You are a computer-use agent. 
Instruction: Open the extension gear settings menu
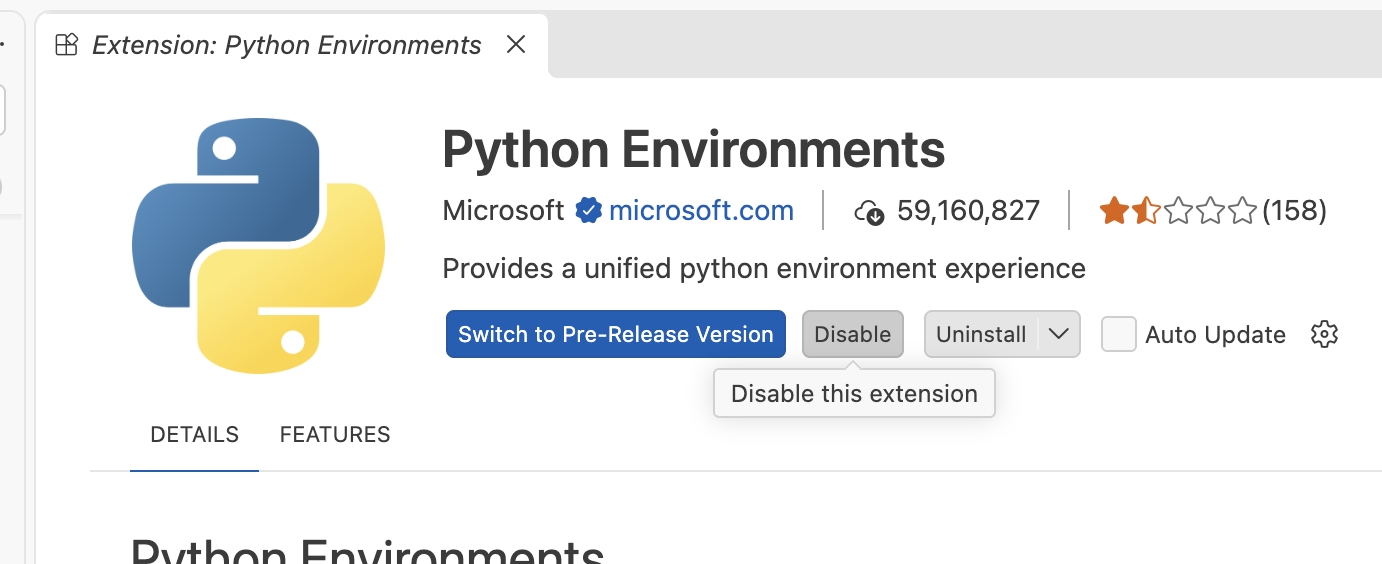click(1324, 334)
